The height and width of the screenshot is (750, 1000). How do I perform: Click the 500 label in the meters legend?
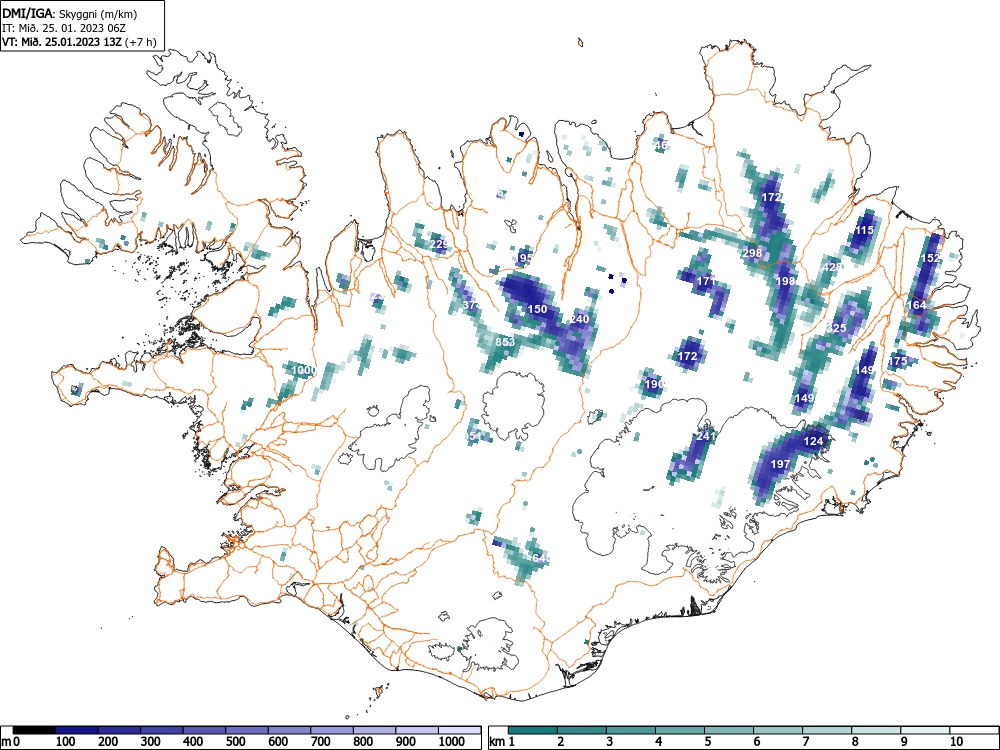(x=235, y=741)
